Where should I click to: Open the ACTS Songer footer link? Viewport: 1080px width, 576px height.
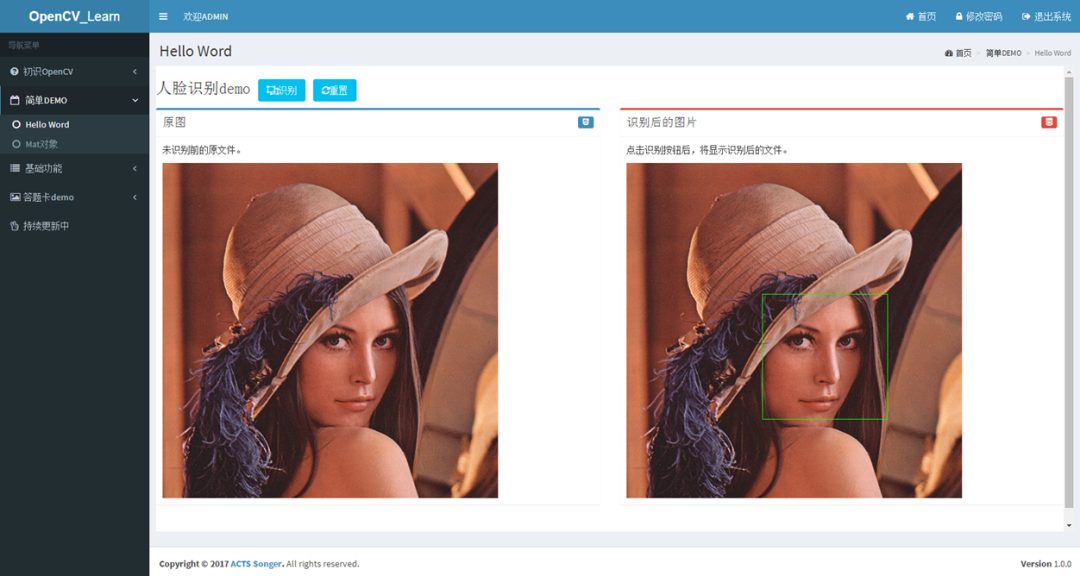pyautogui.click(x=256, y=564)
